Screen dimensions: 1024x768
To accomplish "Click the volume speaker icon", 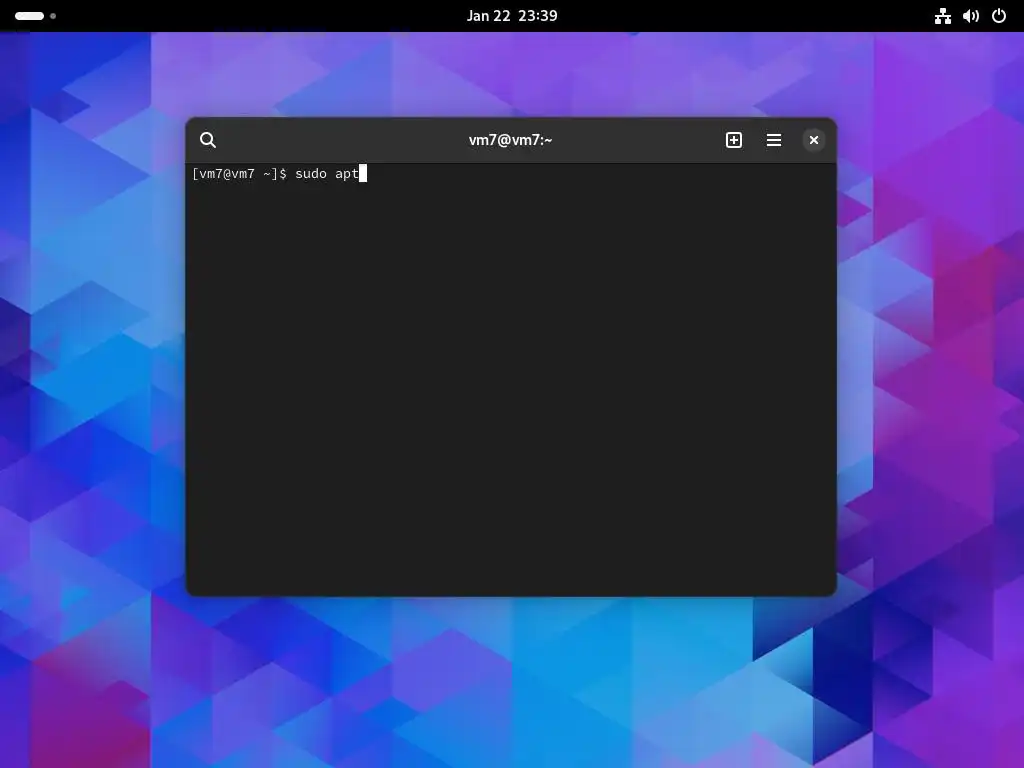I will point(970,16).
